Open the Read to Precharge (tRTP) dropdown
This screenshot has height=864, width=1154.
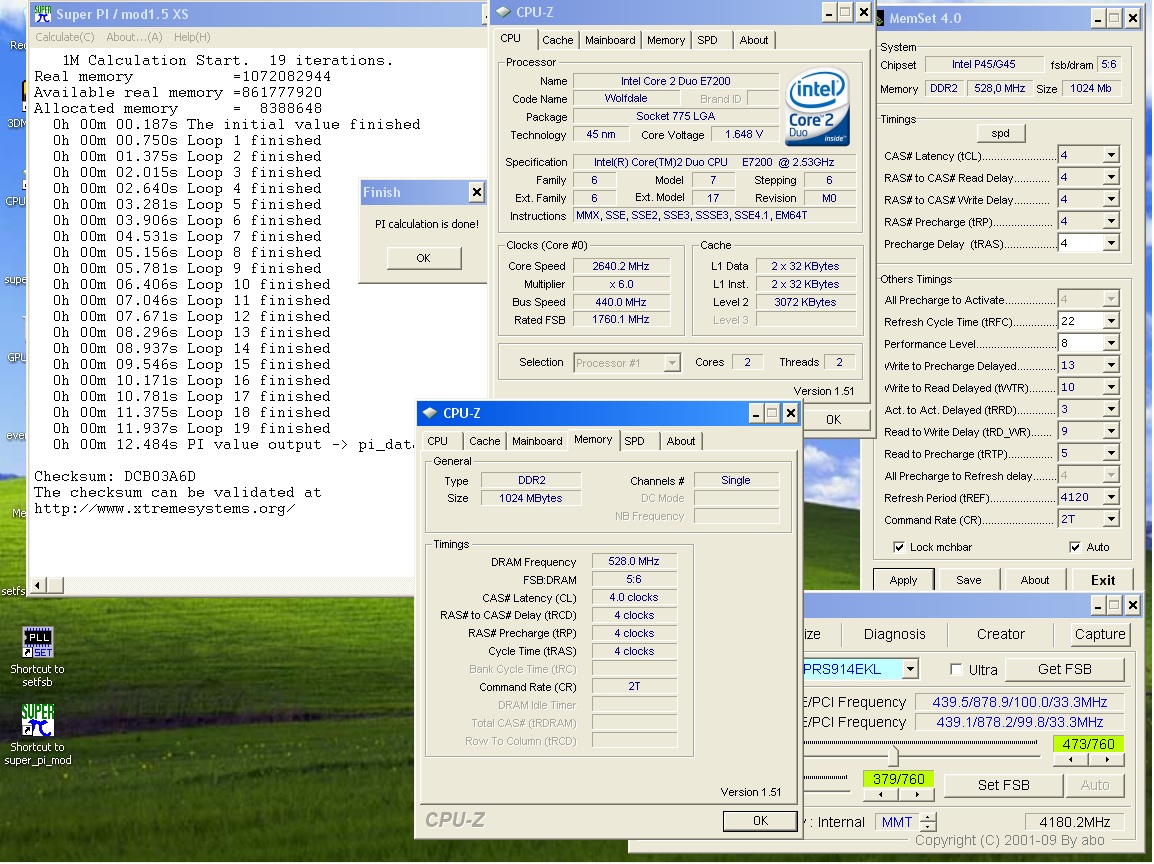1111,453
